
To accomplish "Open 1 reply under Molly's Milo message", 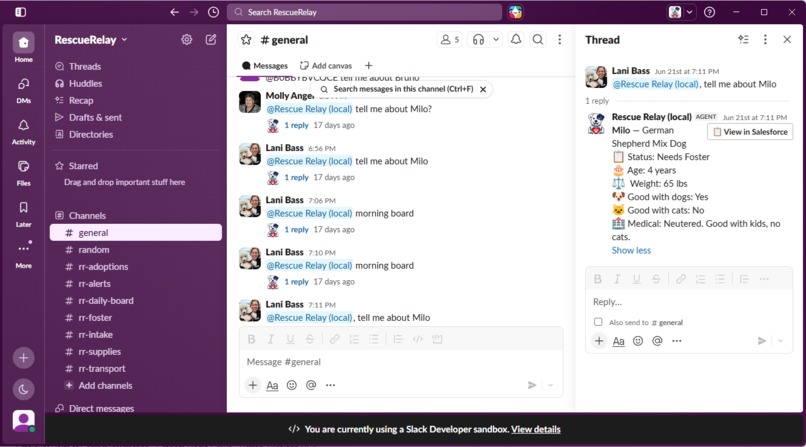I will 296,125.
